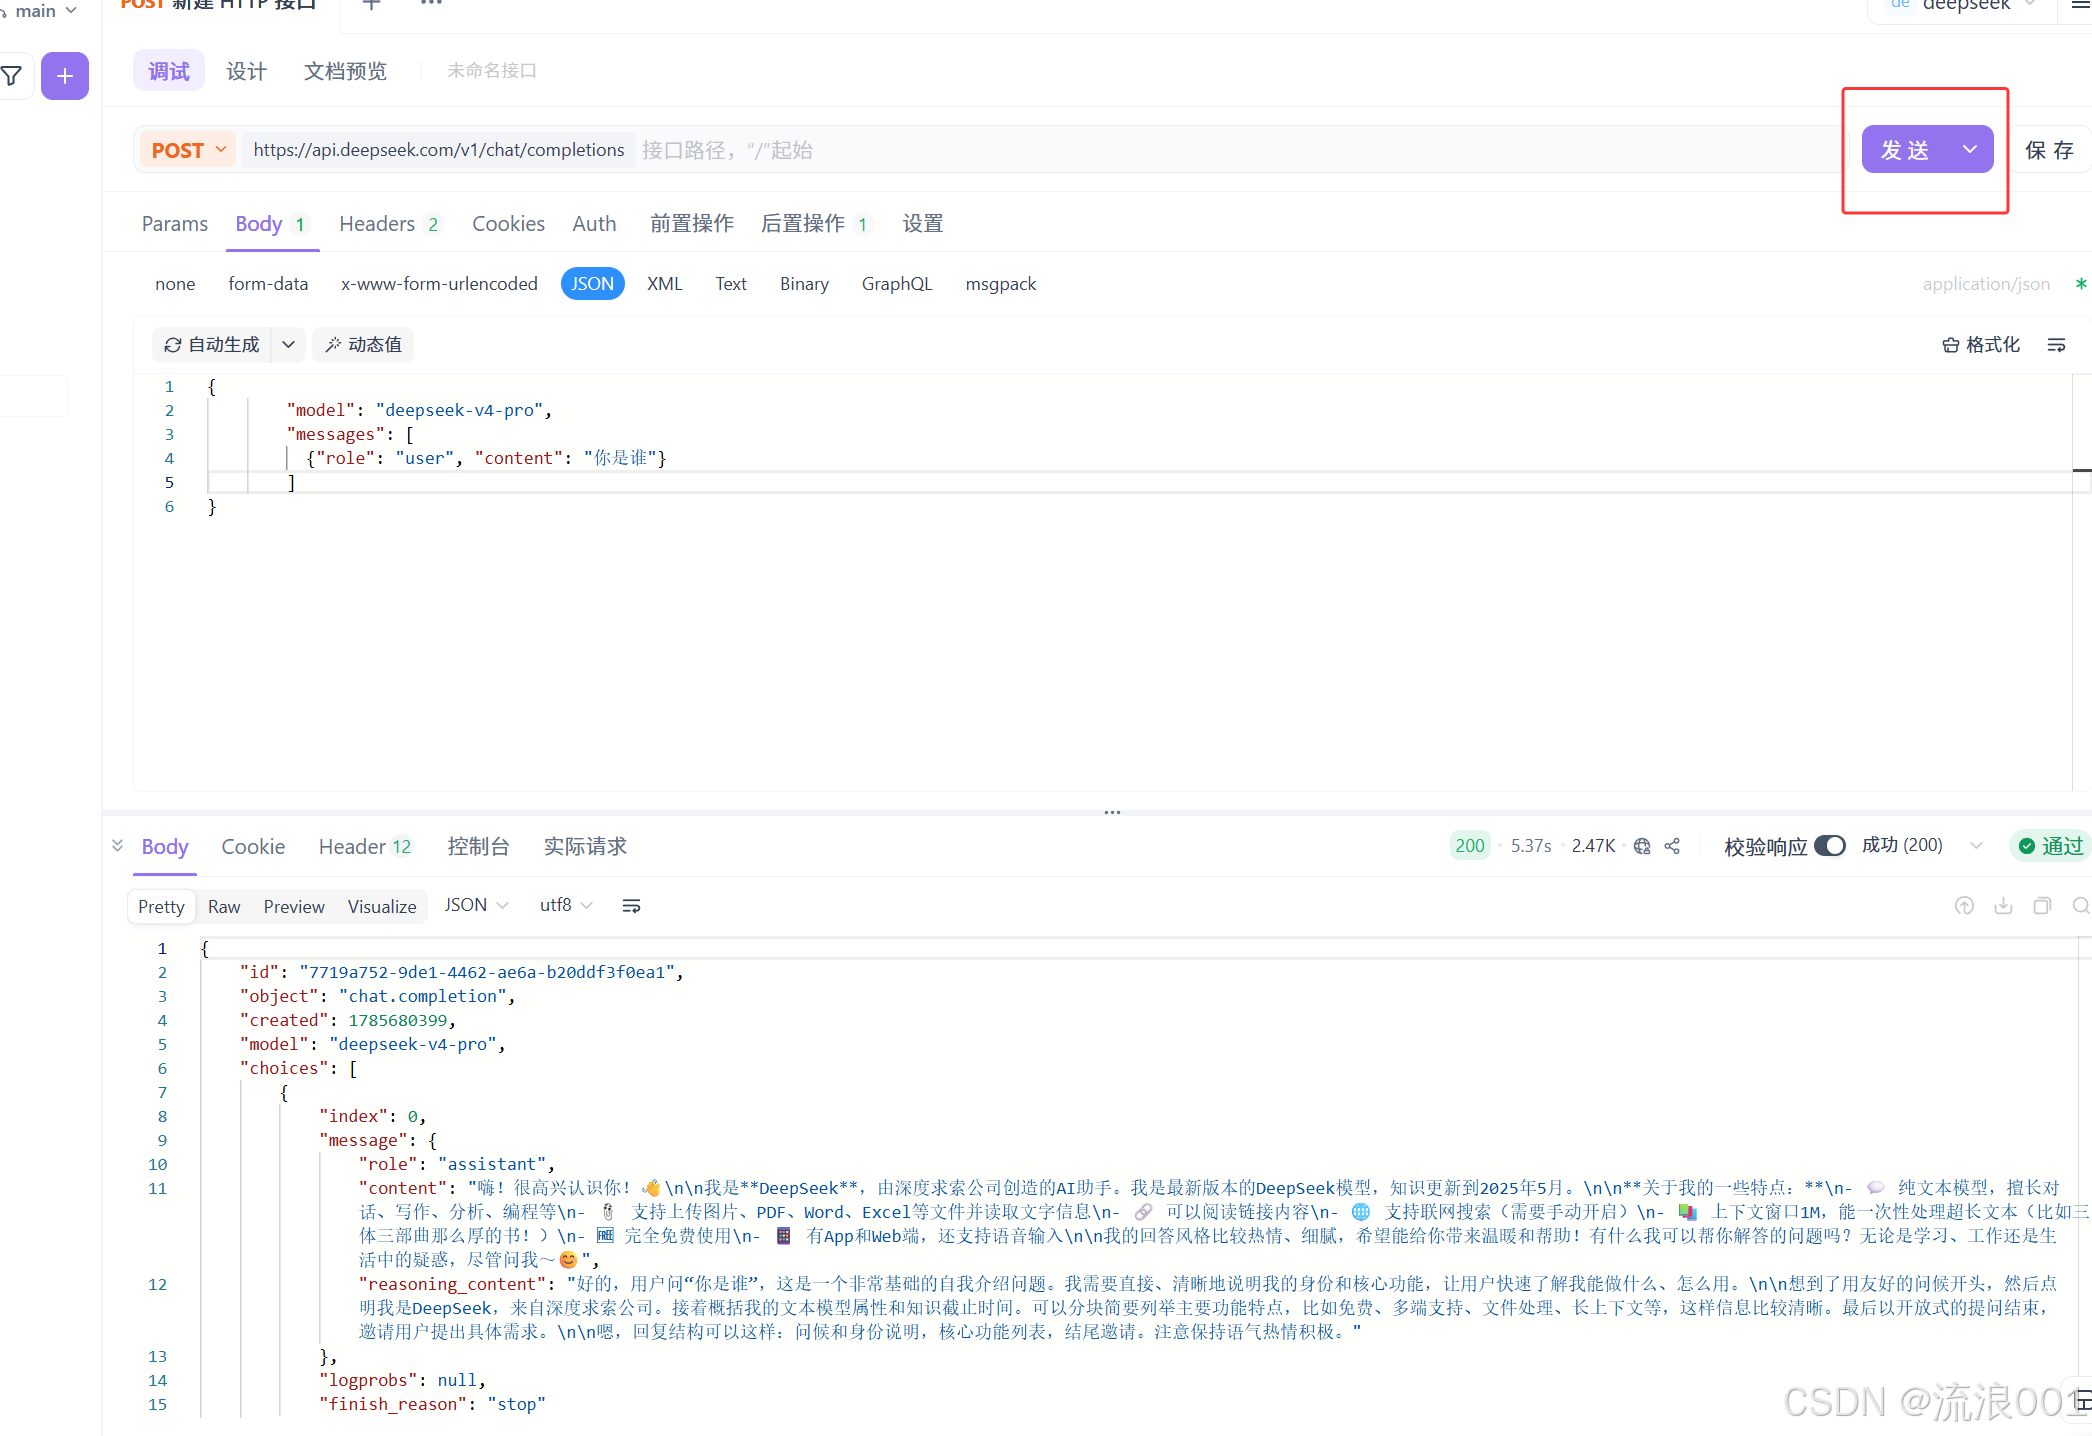Open the 控制台 console tab
The width and height of the screenshot is (2092, 1436).
click(x=478, y=847)
